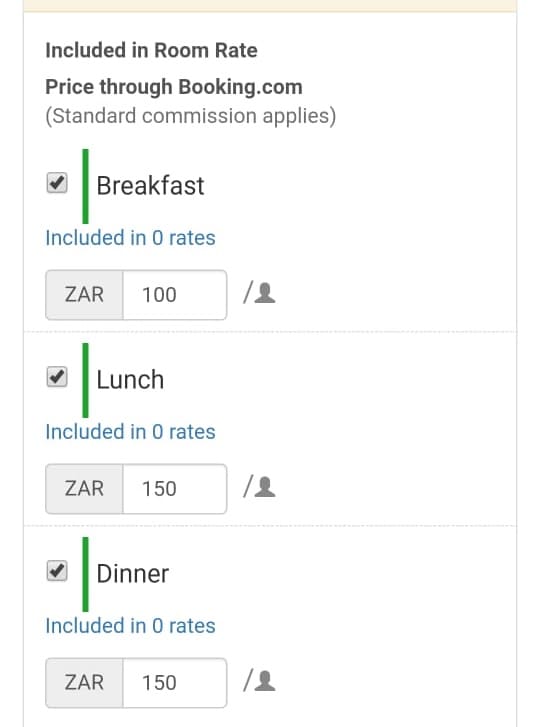
Task: Click the 'Included in Room Rate' heading
Action: point(152,50)
